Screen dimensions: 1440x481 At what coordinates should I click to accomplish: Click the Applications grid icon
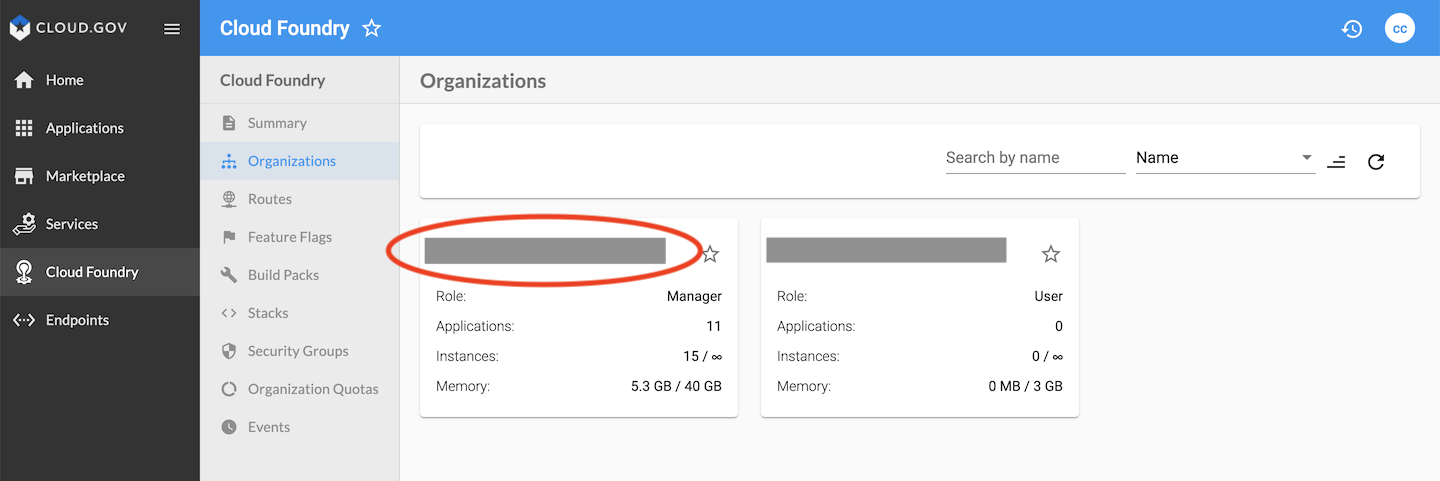24,128
